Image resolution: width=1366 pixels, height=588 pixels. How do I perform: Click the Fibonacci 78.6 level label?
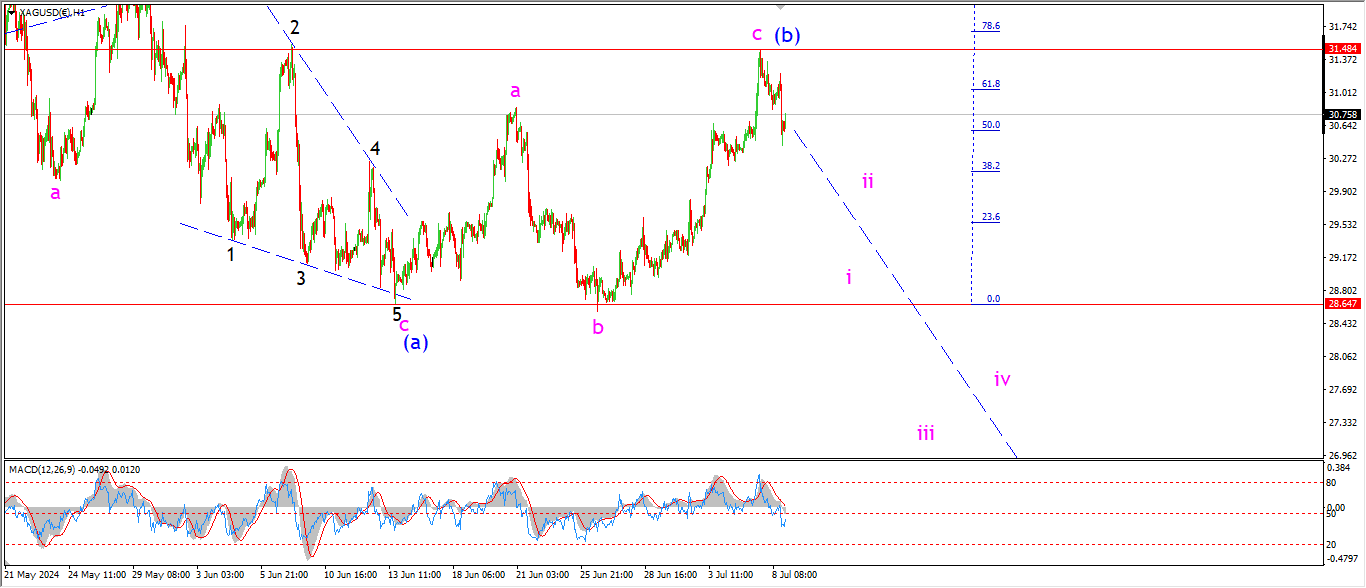990,26
